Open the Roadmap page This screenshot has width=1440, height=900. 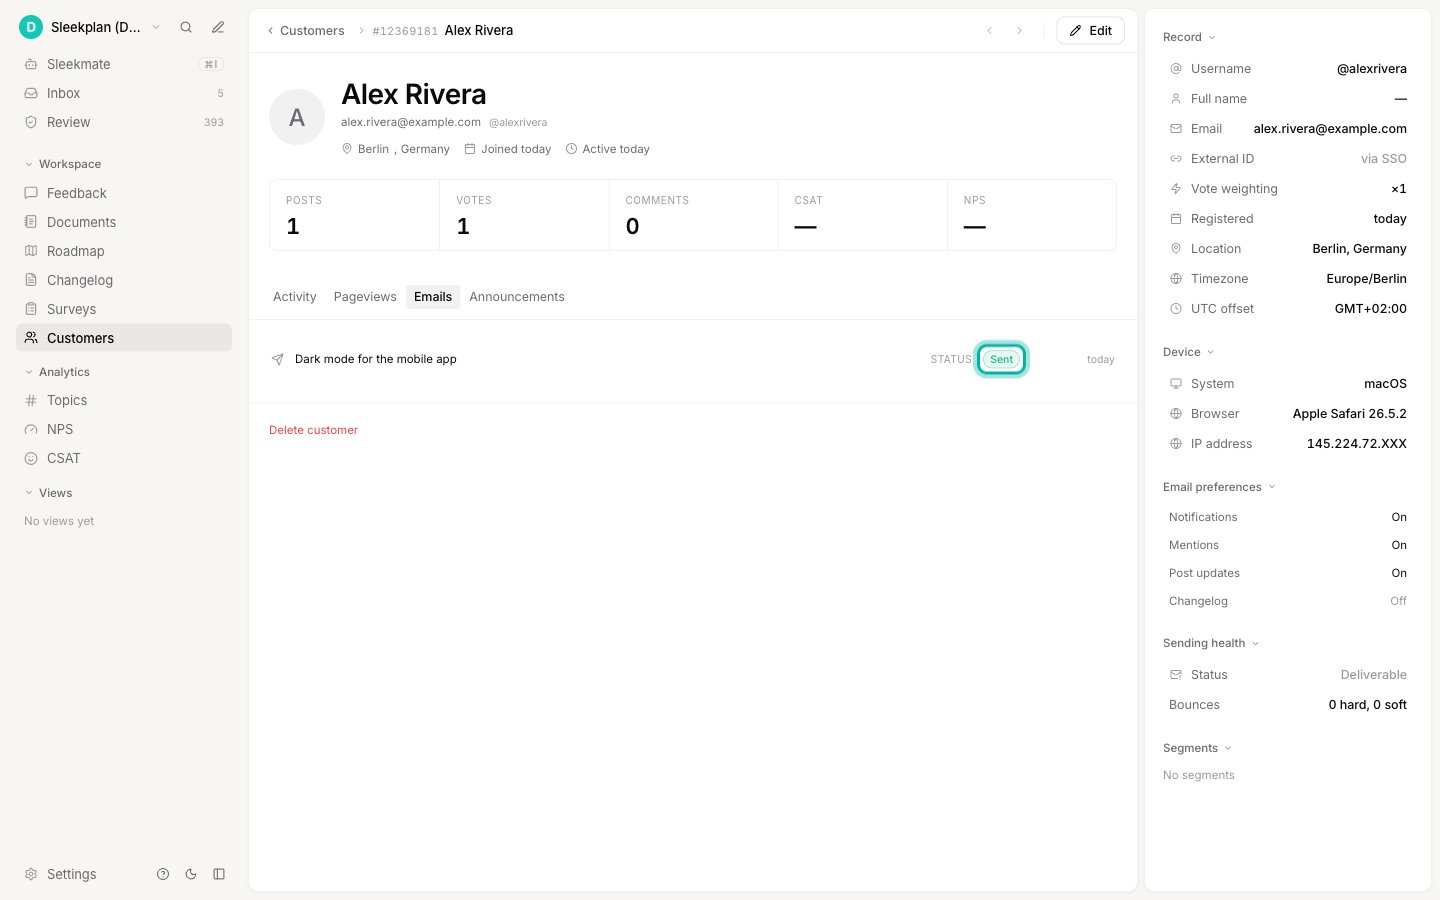(124, 251)
